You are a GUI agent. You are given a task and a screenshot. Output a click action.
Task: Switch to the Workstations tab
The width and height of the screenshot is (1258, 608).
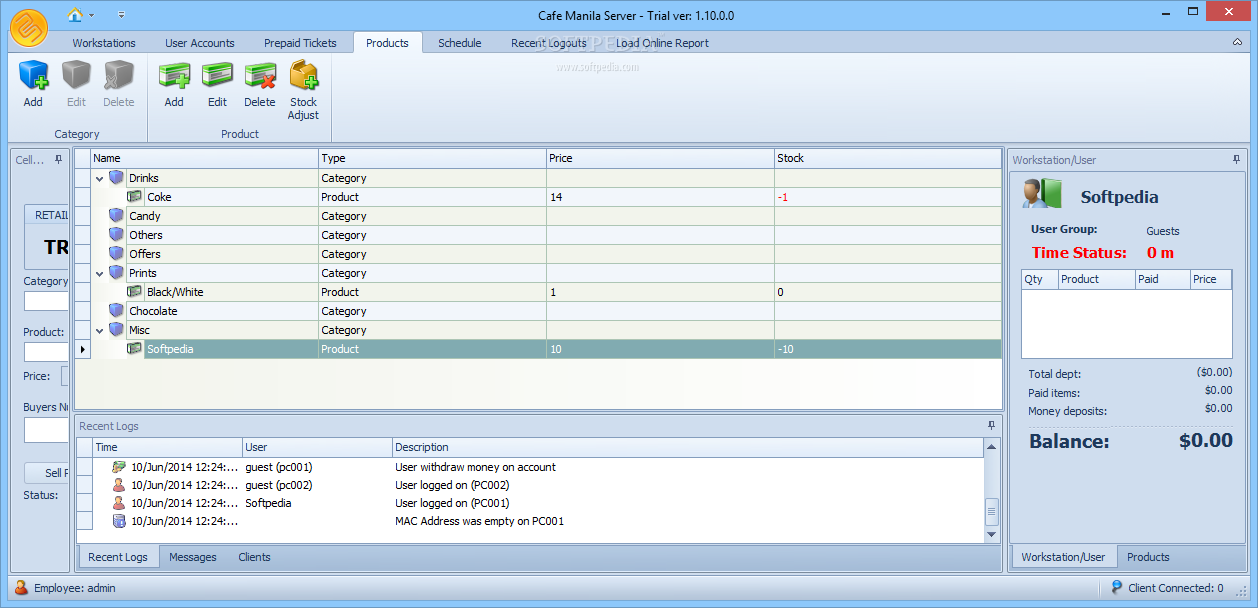point(104,43)
